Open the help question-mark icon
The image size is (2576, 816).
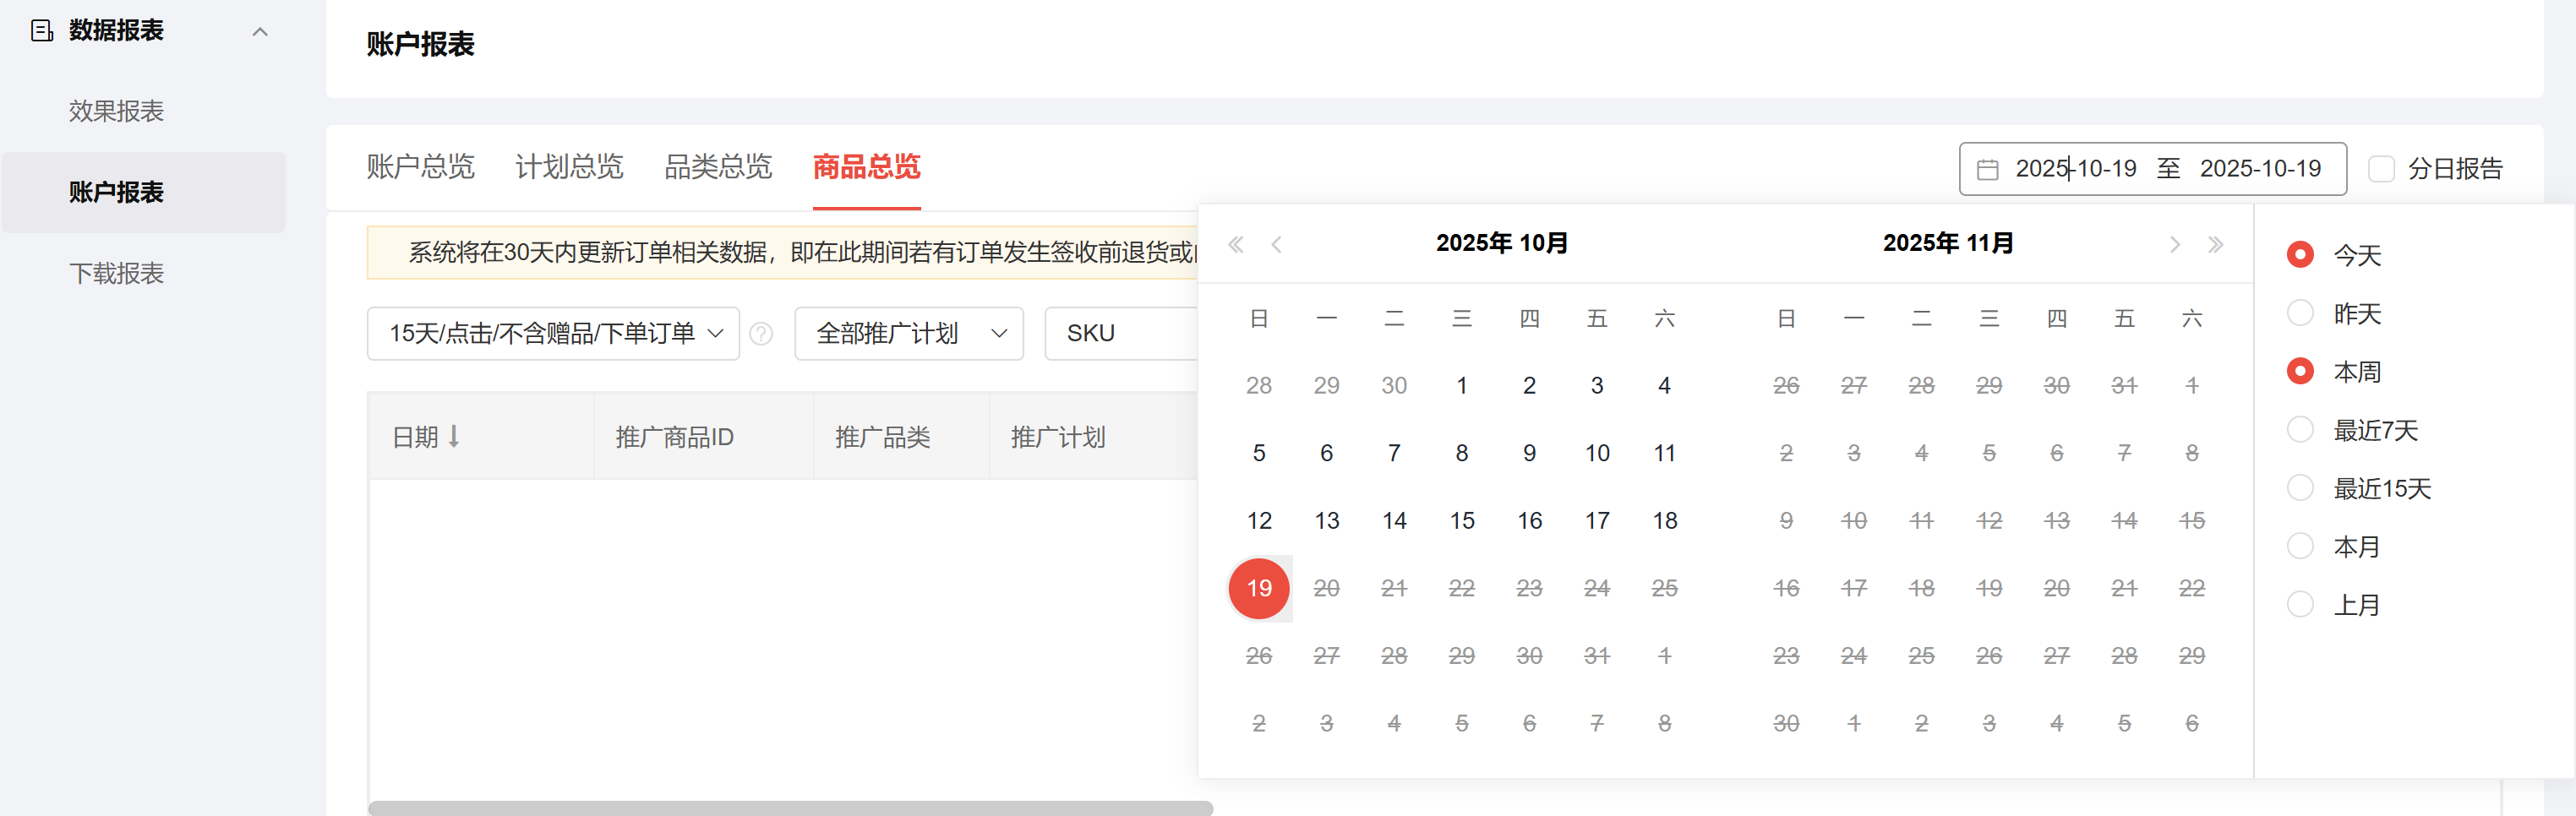(761, 333)
